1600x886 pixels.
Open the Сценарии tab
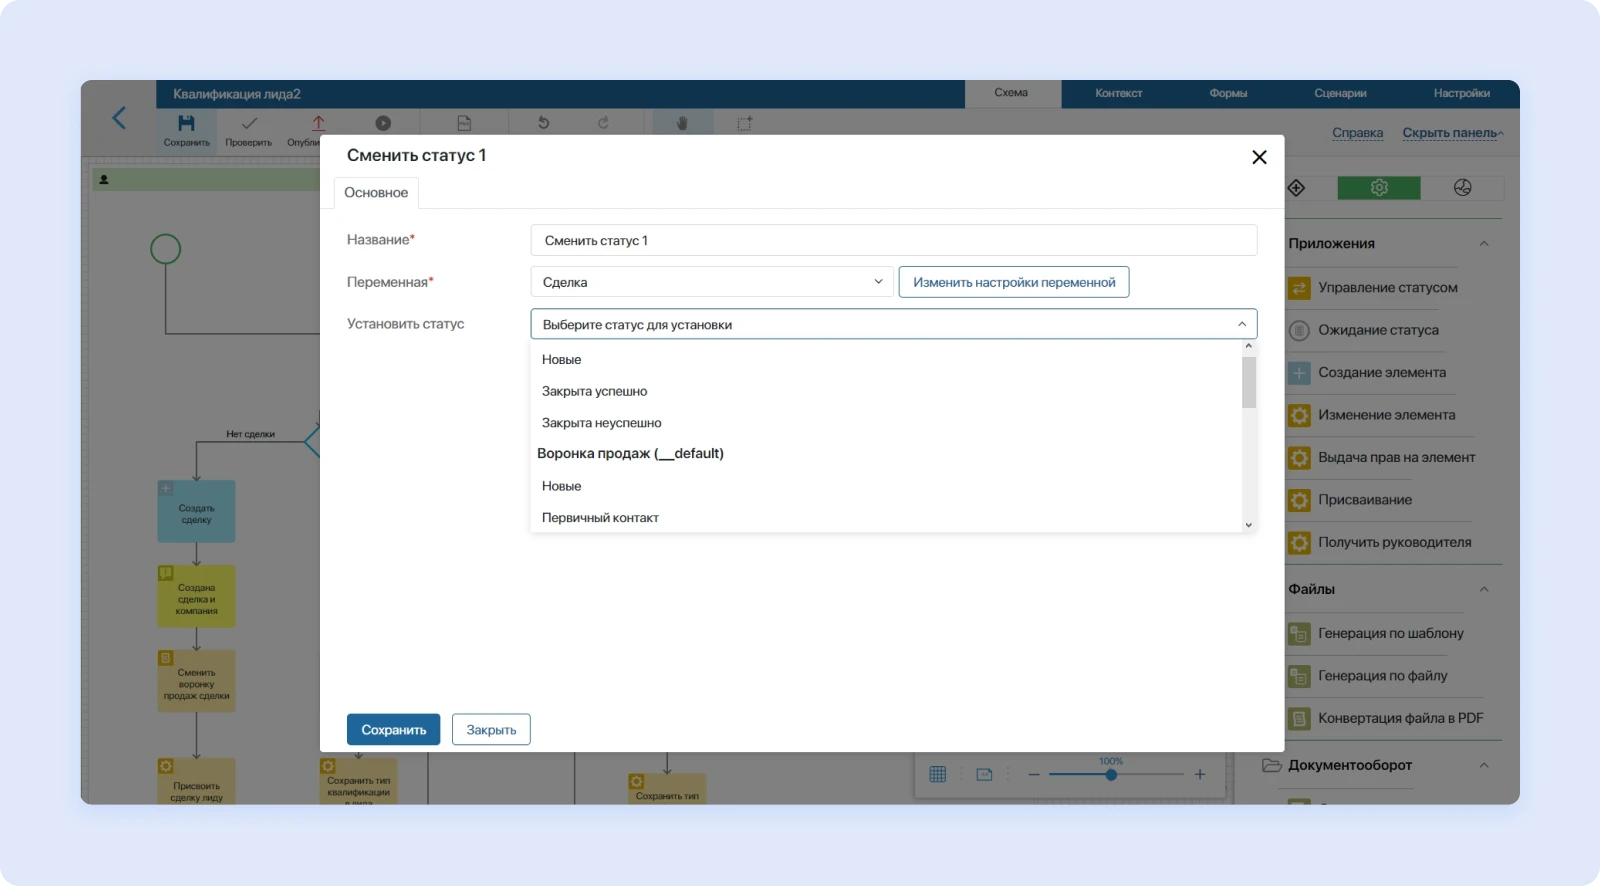(1340, 93)
